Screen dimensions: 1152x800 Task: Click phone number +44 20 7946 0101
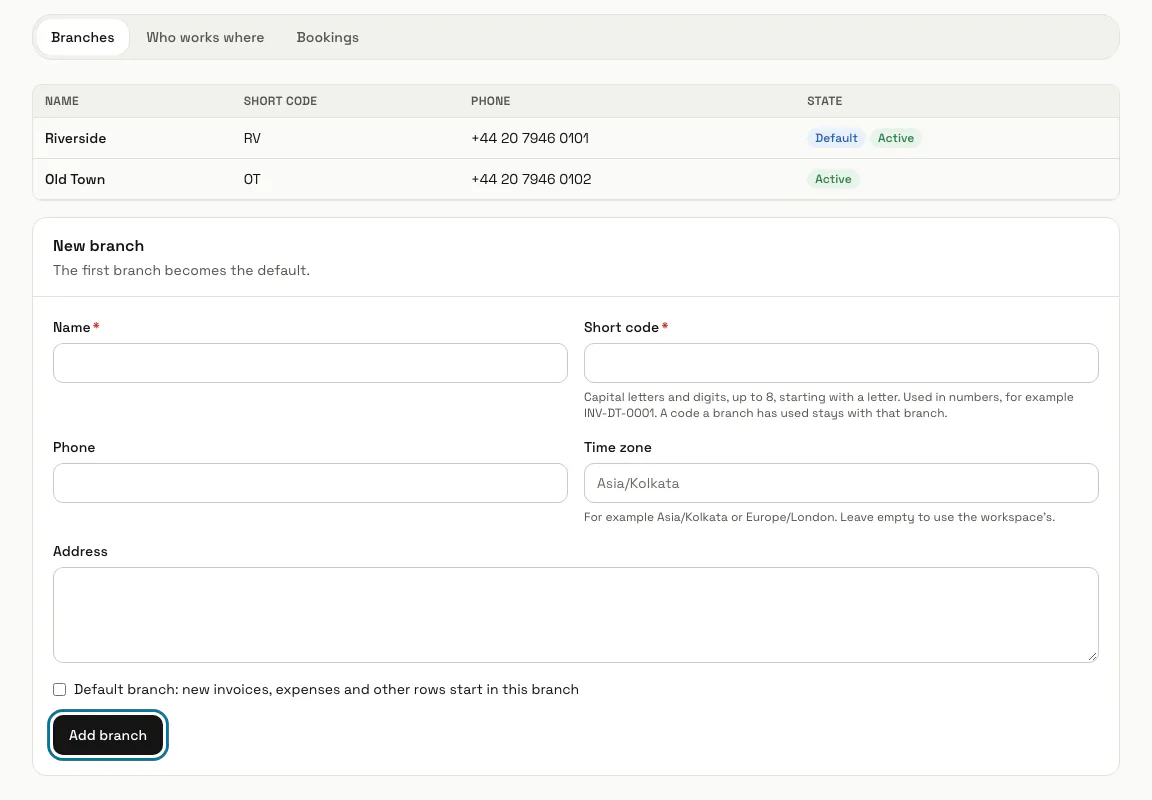coord(530,138)
